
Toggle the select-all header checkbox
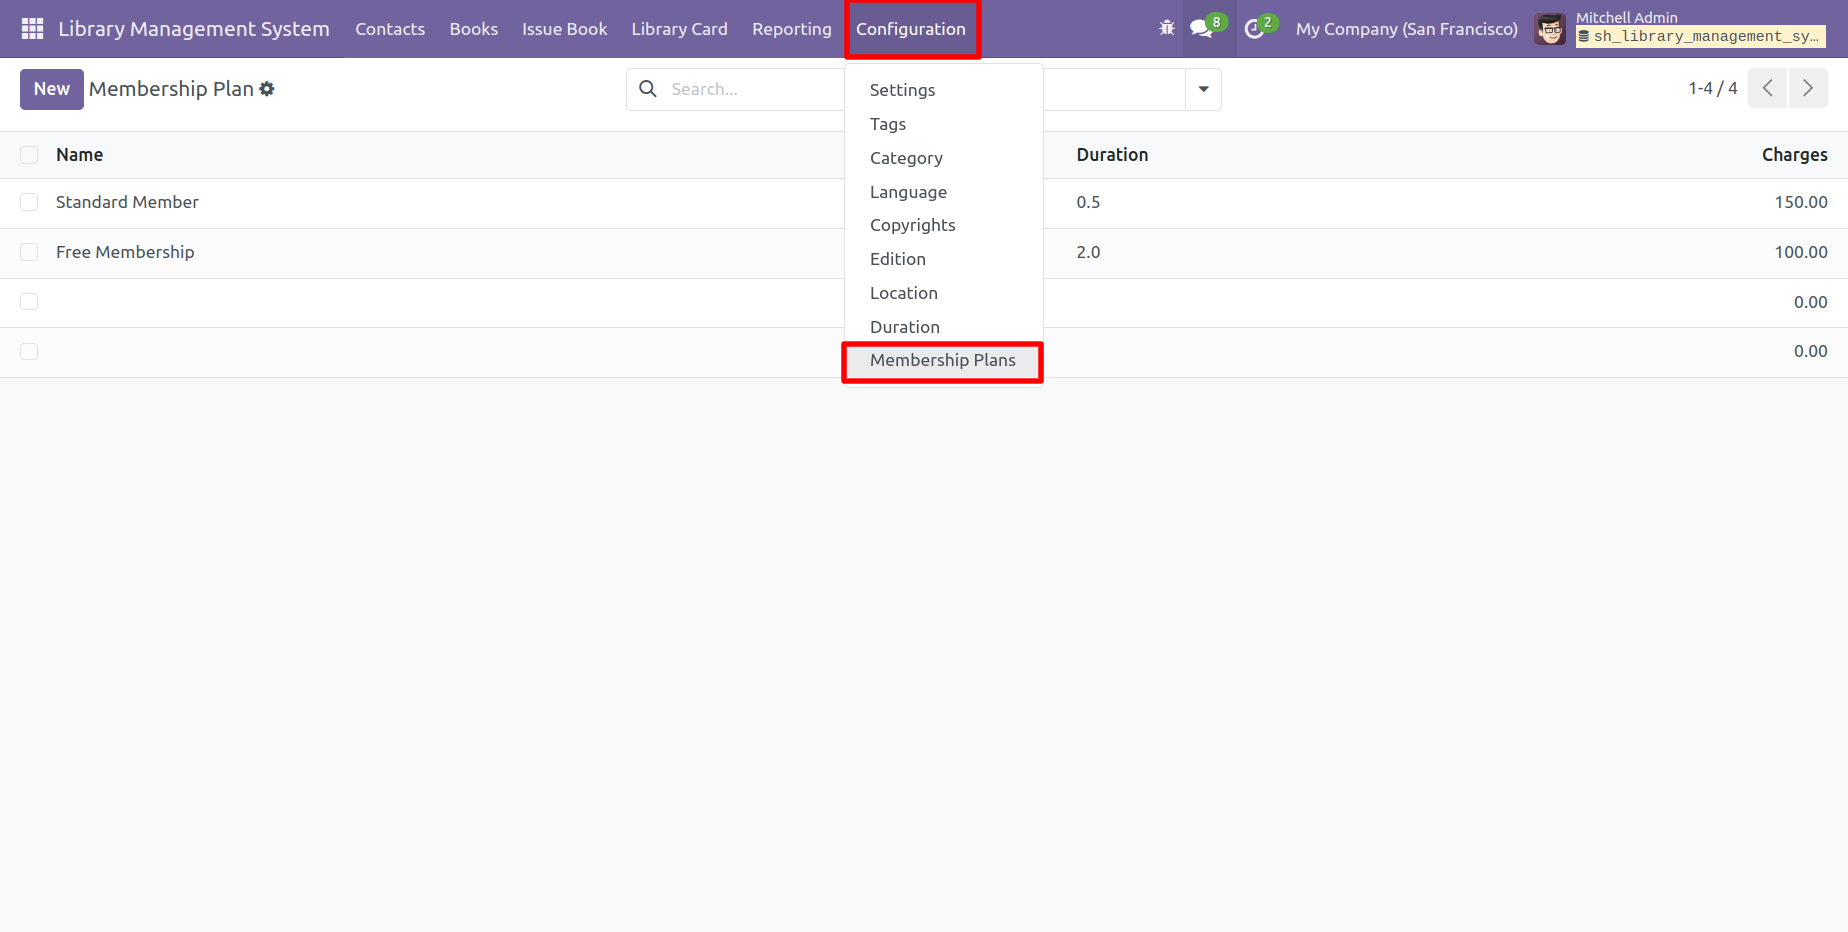(29, 155)
